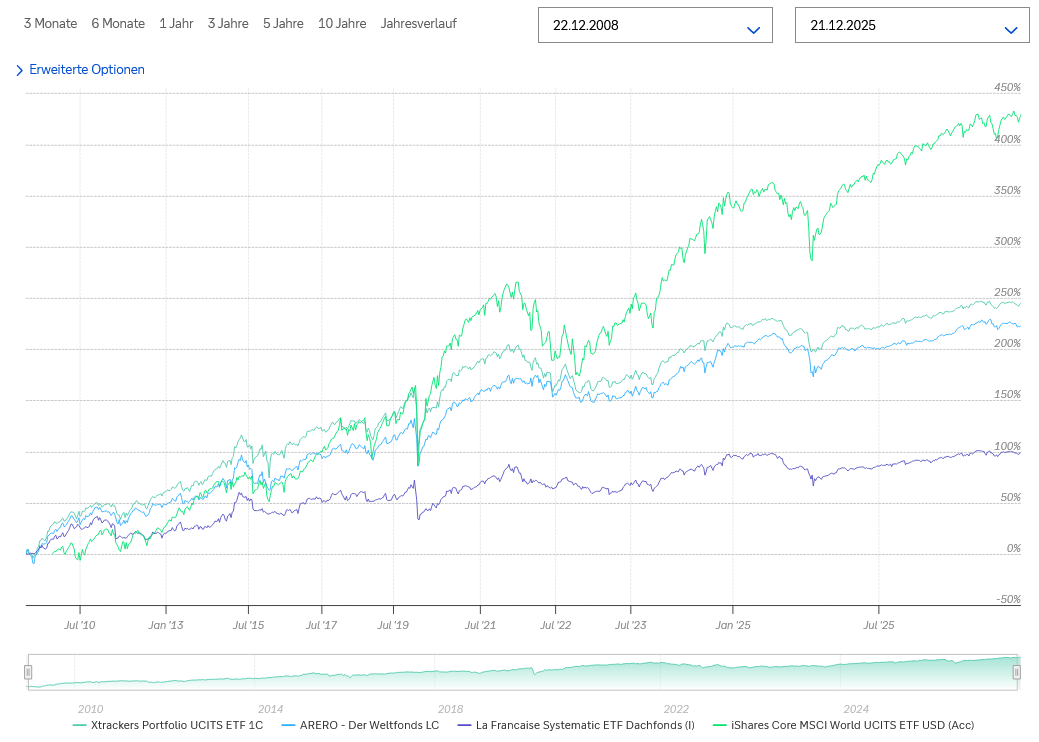Hide the ARERO - Der Weltfonds LC line
Screen dimensions: 1039x742
[x=368, y=725]
